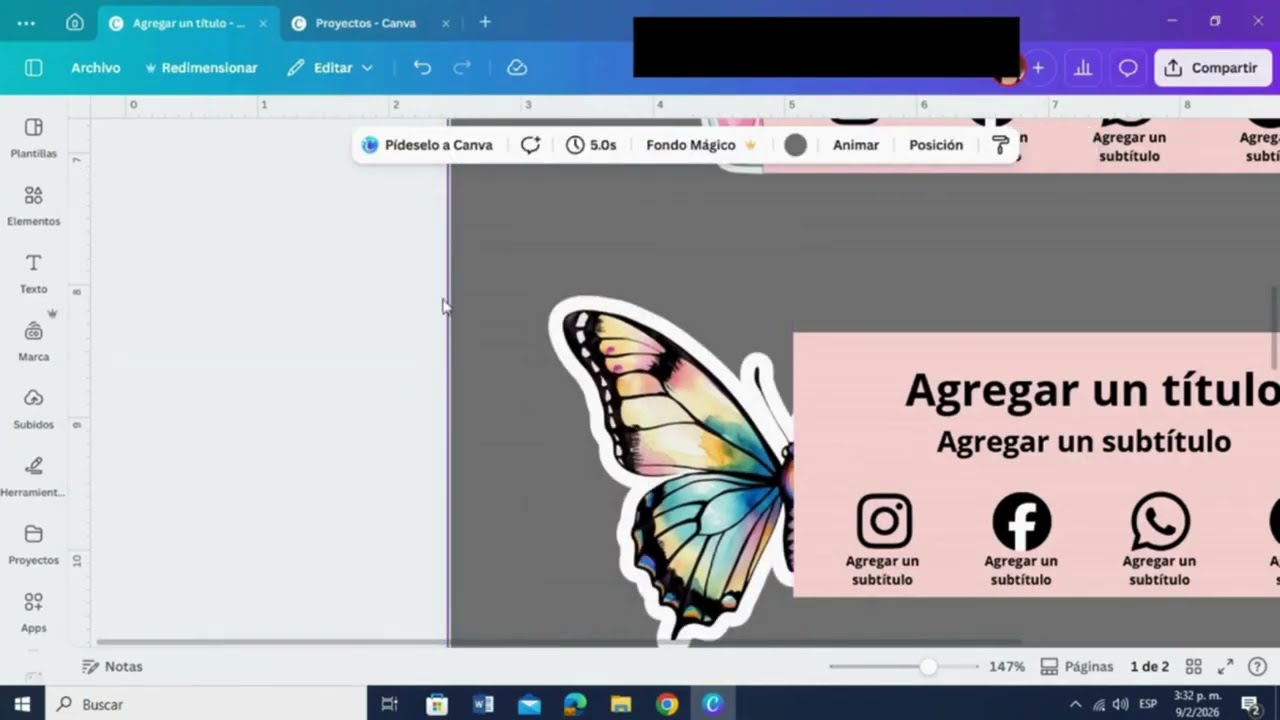This screenshot has width=1280, height=720.
Task: Open the analytics chart icon
Action: tap(1083, 67)
